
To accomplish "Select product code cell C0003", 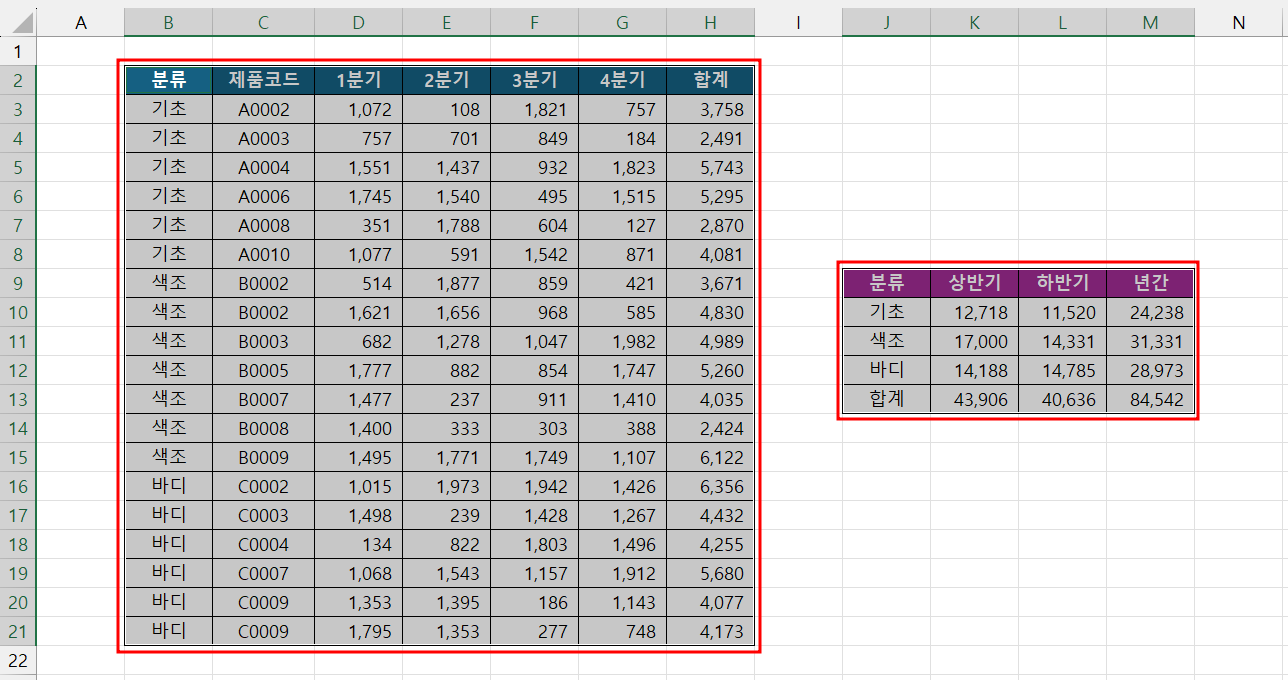I will pyautogui.click(x=264, y=516).
